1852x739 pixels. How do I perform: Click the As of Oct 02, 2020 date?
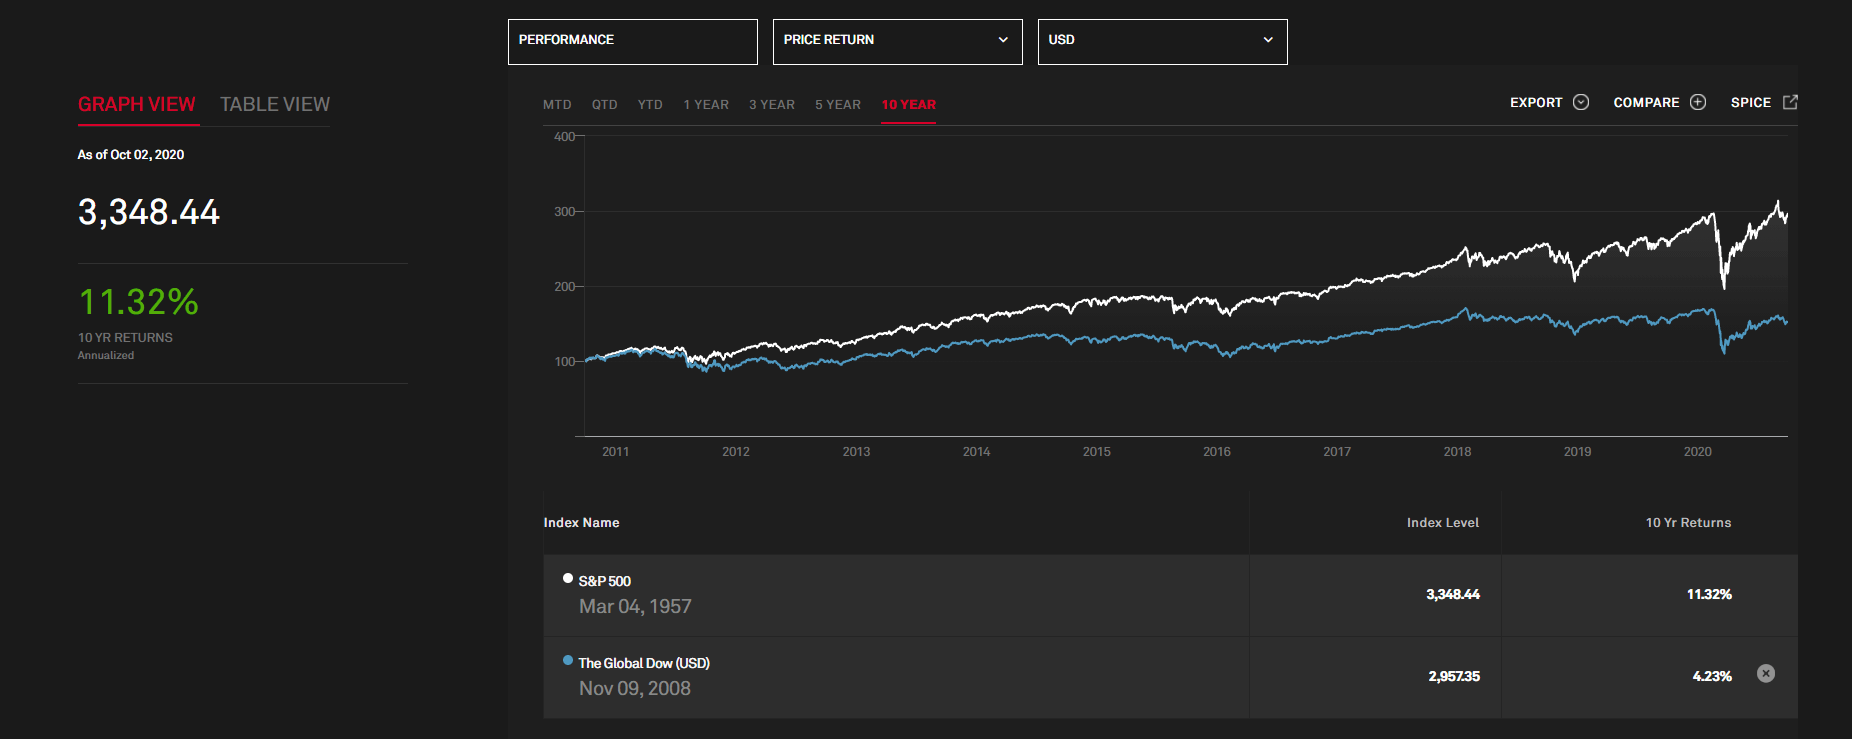[x=131, y=155]
